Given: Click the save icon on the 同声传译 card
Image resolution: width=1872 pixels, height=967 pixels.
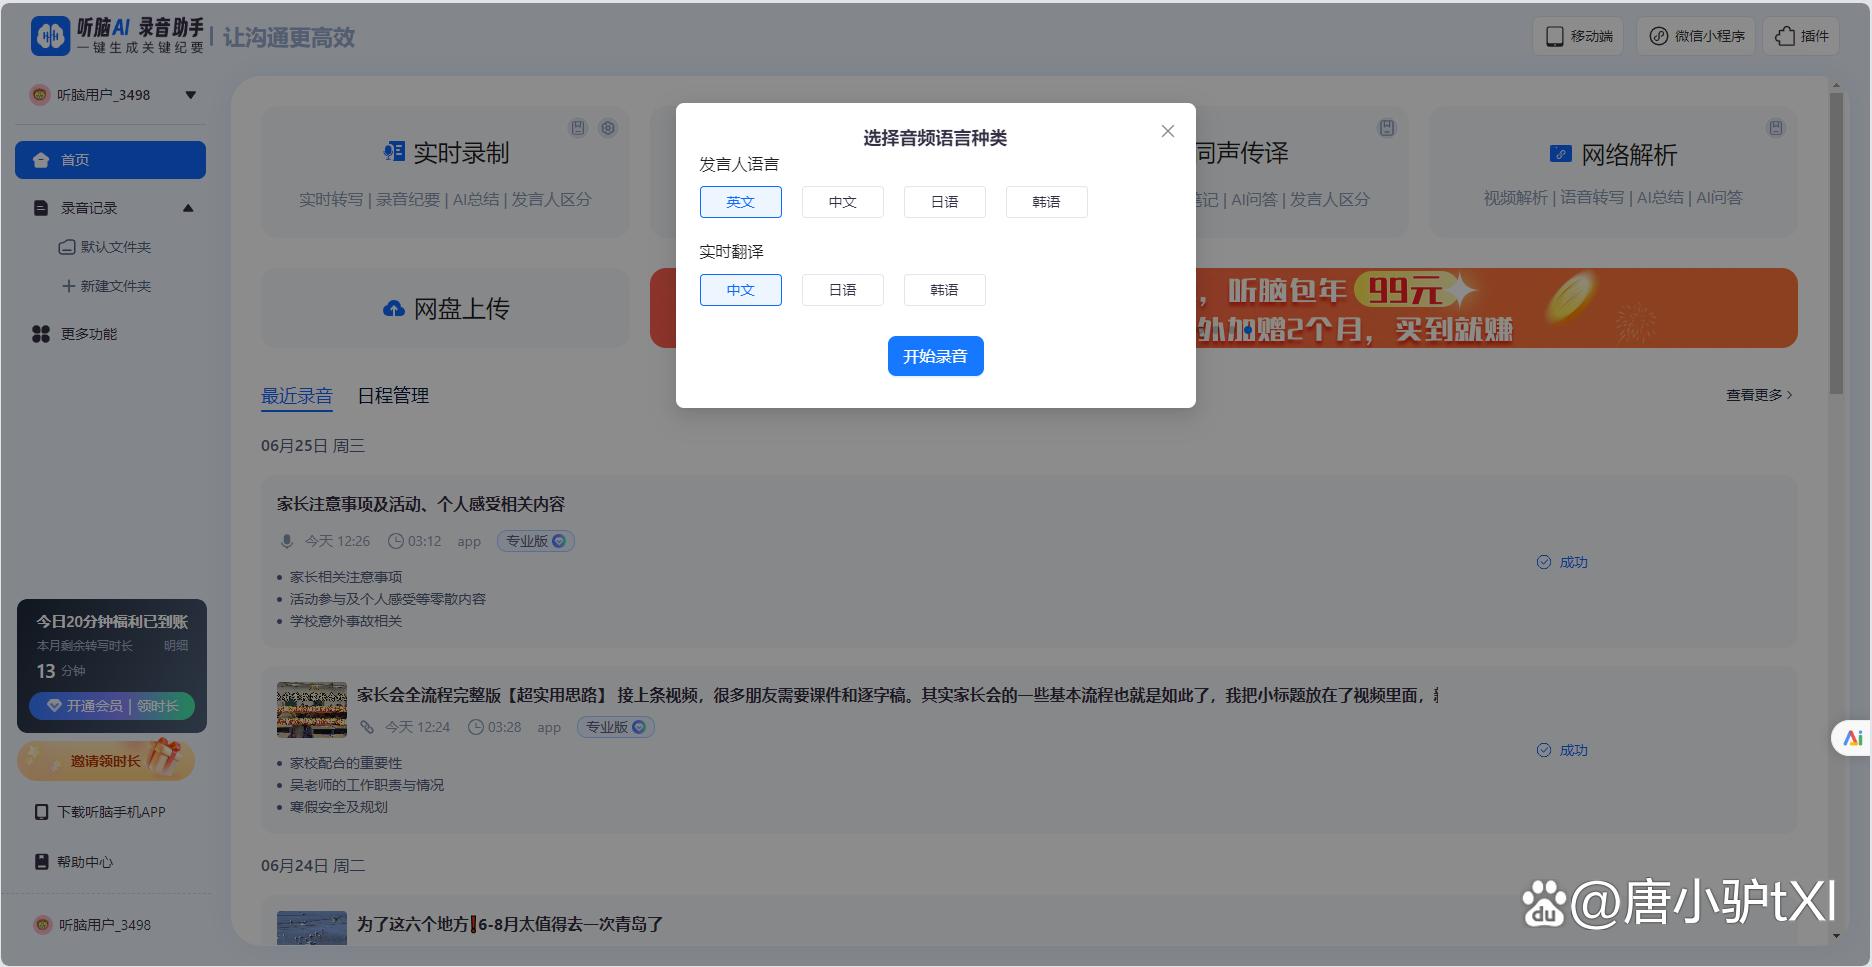Looking at the screenshot, I should click(1387, 128).
